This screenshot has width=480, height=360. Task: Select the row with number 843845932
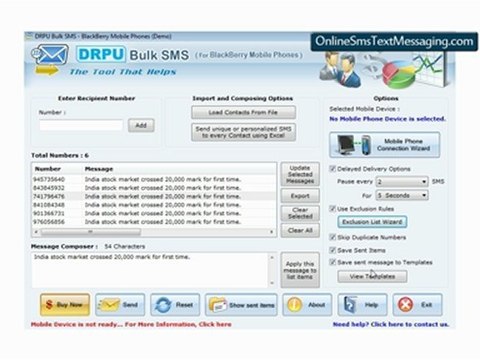[154, 188]
